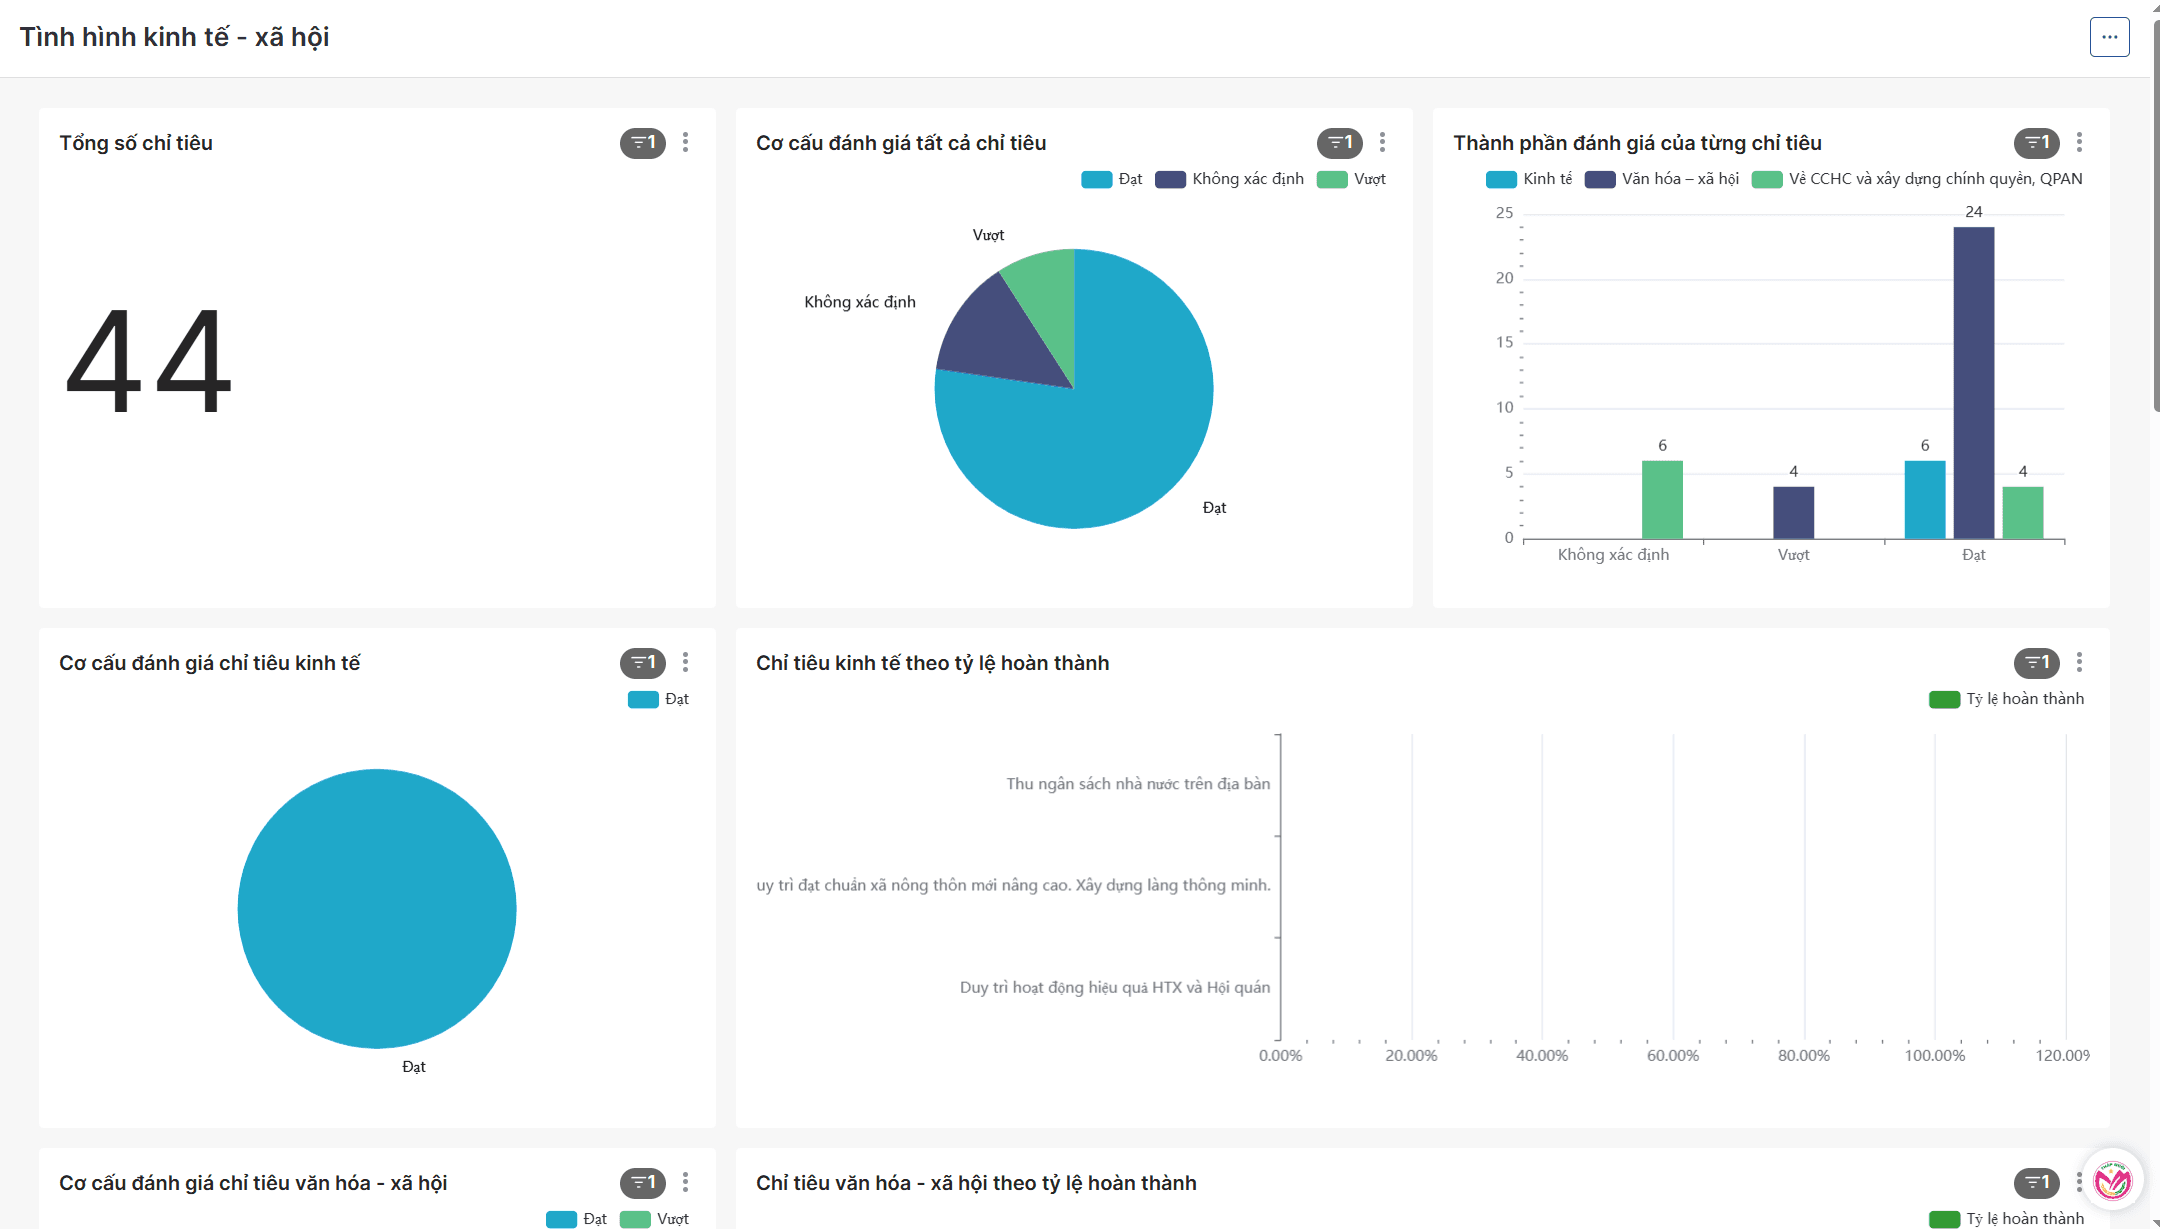2160x1229 pixels.
Task: Click filter badge on Chỉ tiêu kinh tế theo tỷ lệ card
Action: [2036, 663]
